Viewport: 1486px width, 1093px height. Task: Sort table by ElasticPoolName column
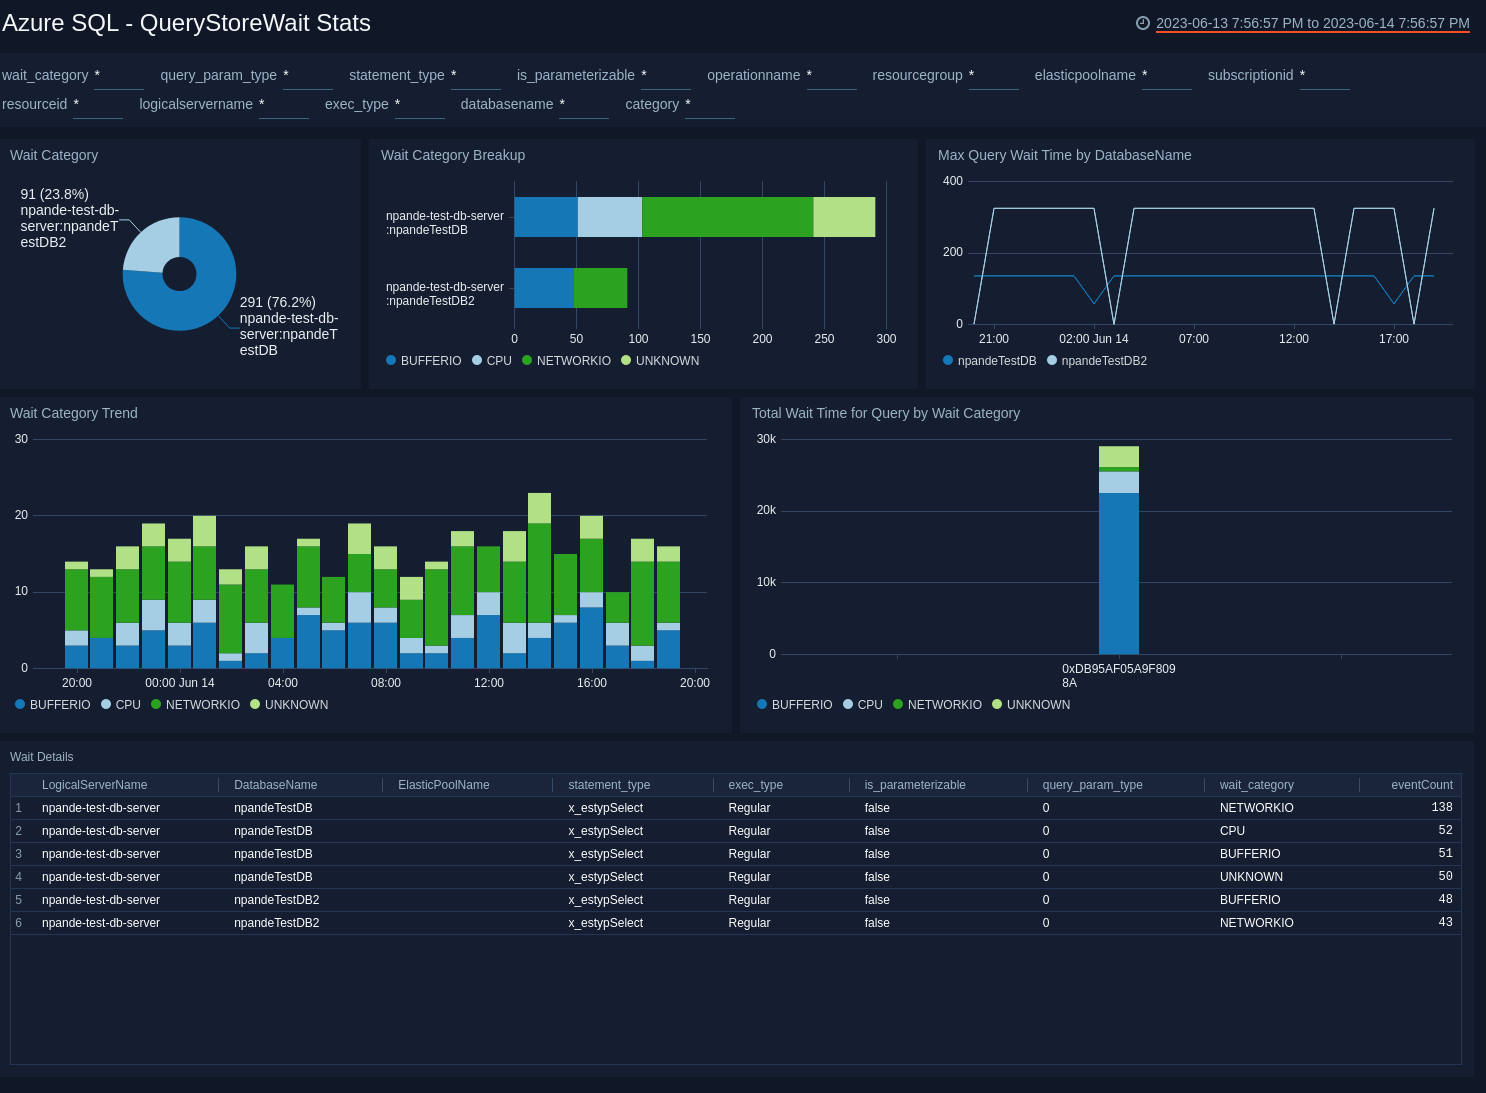[x=444, y=785]
